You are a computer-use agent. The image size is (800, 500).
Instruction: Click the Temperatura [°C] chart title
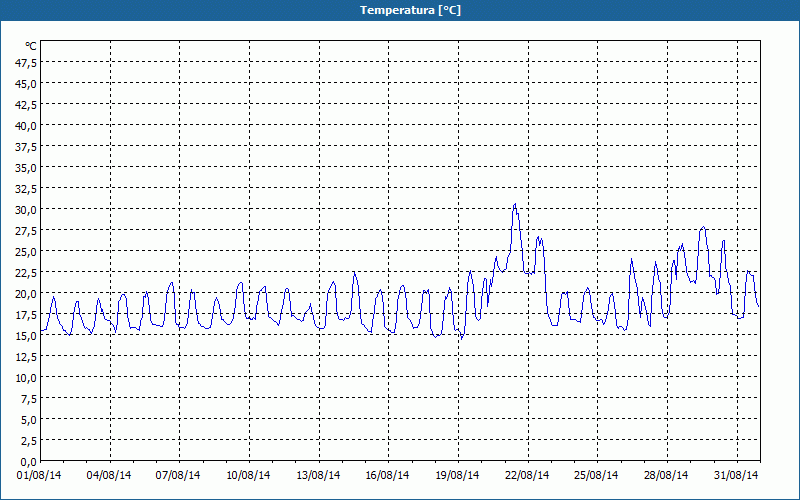tap(410, 10)
